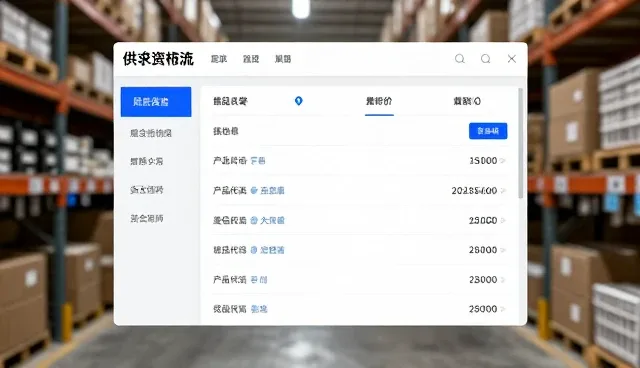Close the dialog with the X icon

(511, 59)
